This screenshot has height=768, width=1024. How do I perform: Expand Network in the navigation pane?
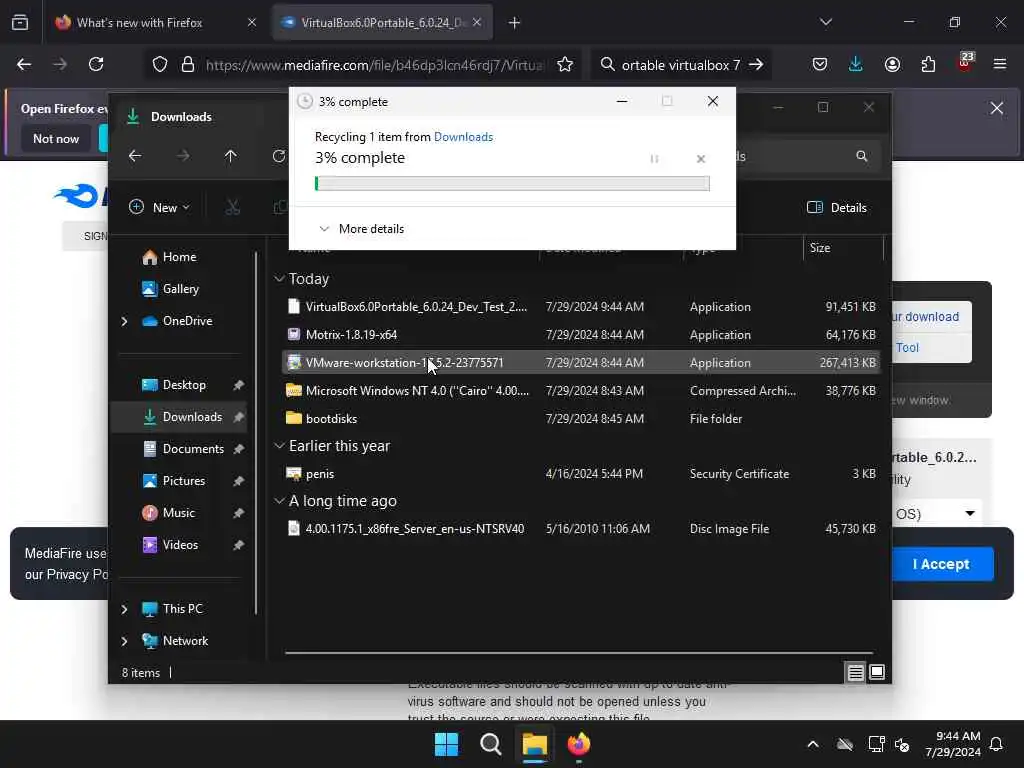[x=124, y=641]
